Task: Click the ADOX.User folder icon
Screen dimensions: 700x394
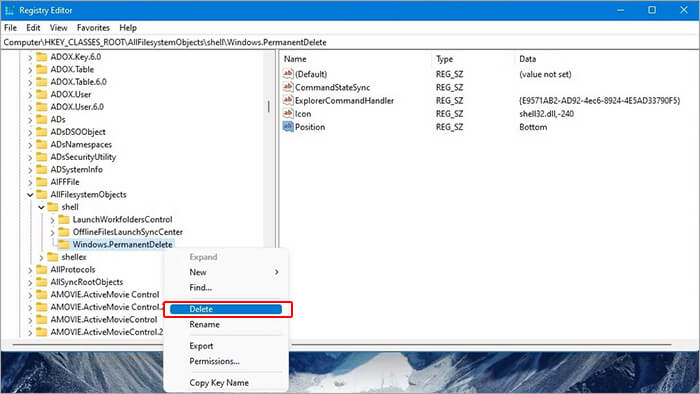Action: (42, 94)
